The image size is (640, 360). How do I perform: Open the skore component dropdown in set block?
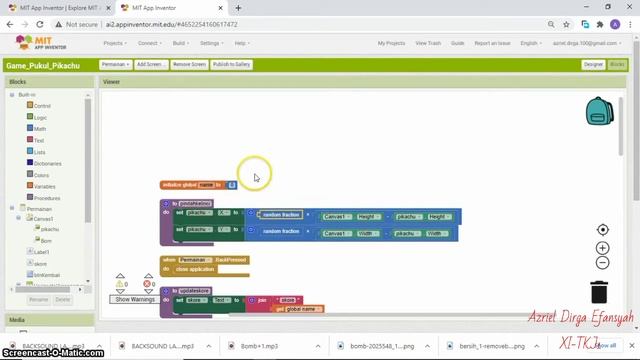point(197,300)
